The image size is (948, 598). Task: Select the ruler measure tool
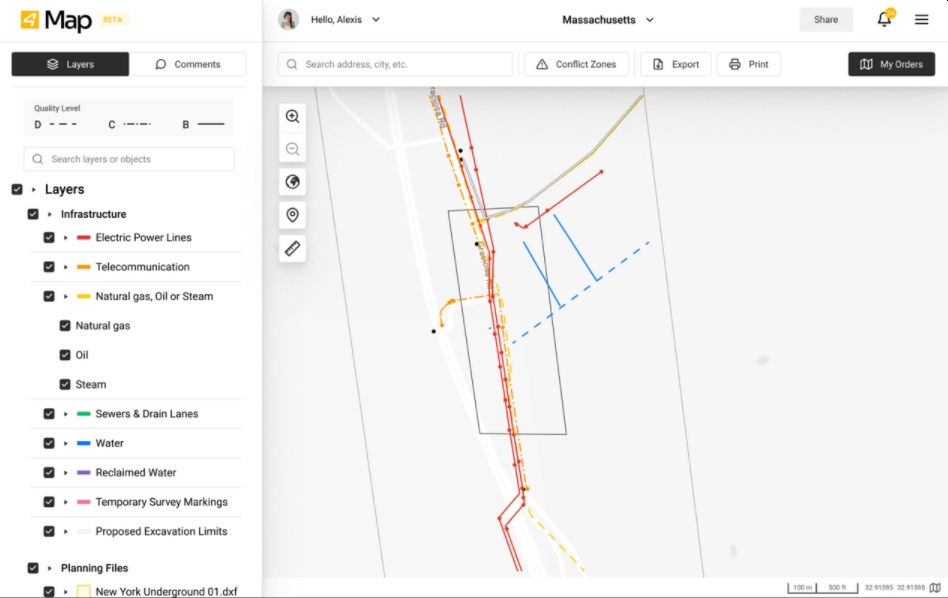[292, 248]
